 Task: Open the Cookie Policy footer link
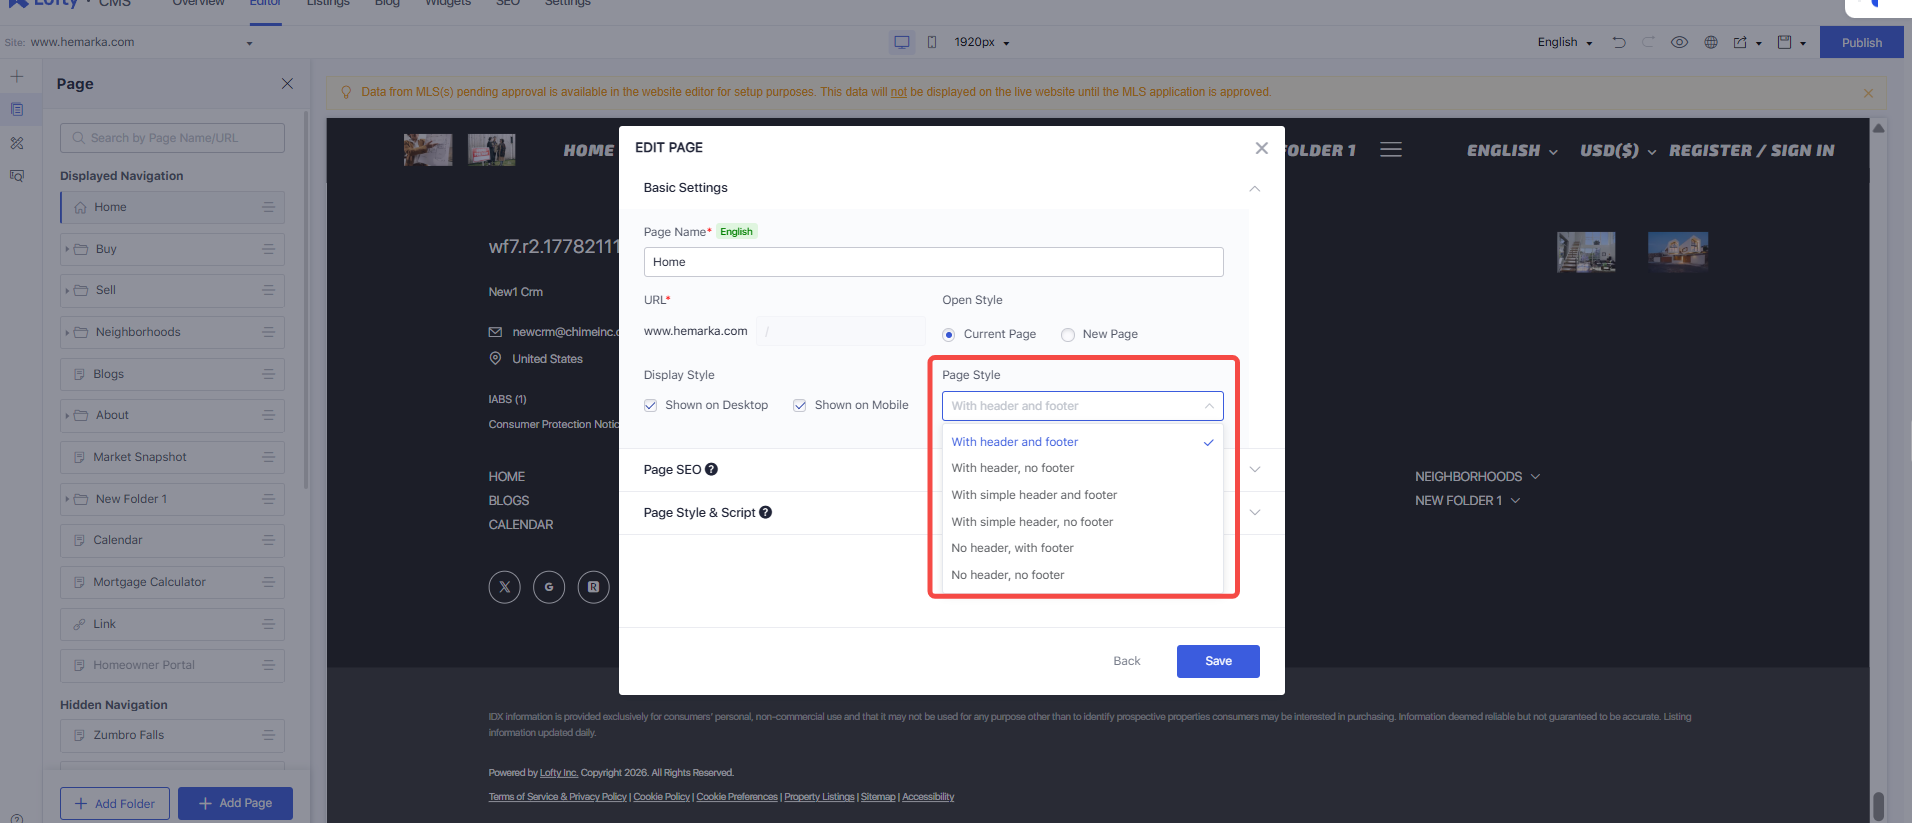tap(661, 797)
